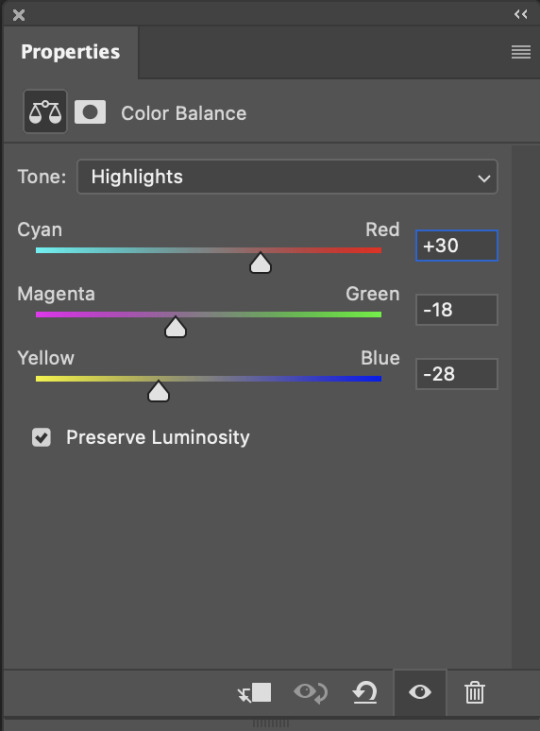Close the Properties panel with X
Viewport: 540px width, 731px height.
tap(19, 15)
